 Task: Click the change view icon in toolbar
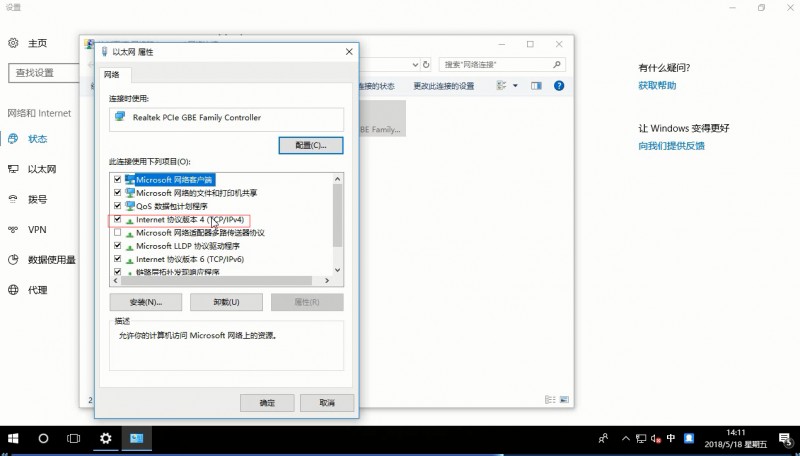pyautogui.click(x=501, y=86)
